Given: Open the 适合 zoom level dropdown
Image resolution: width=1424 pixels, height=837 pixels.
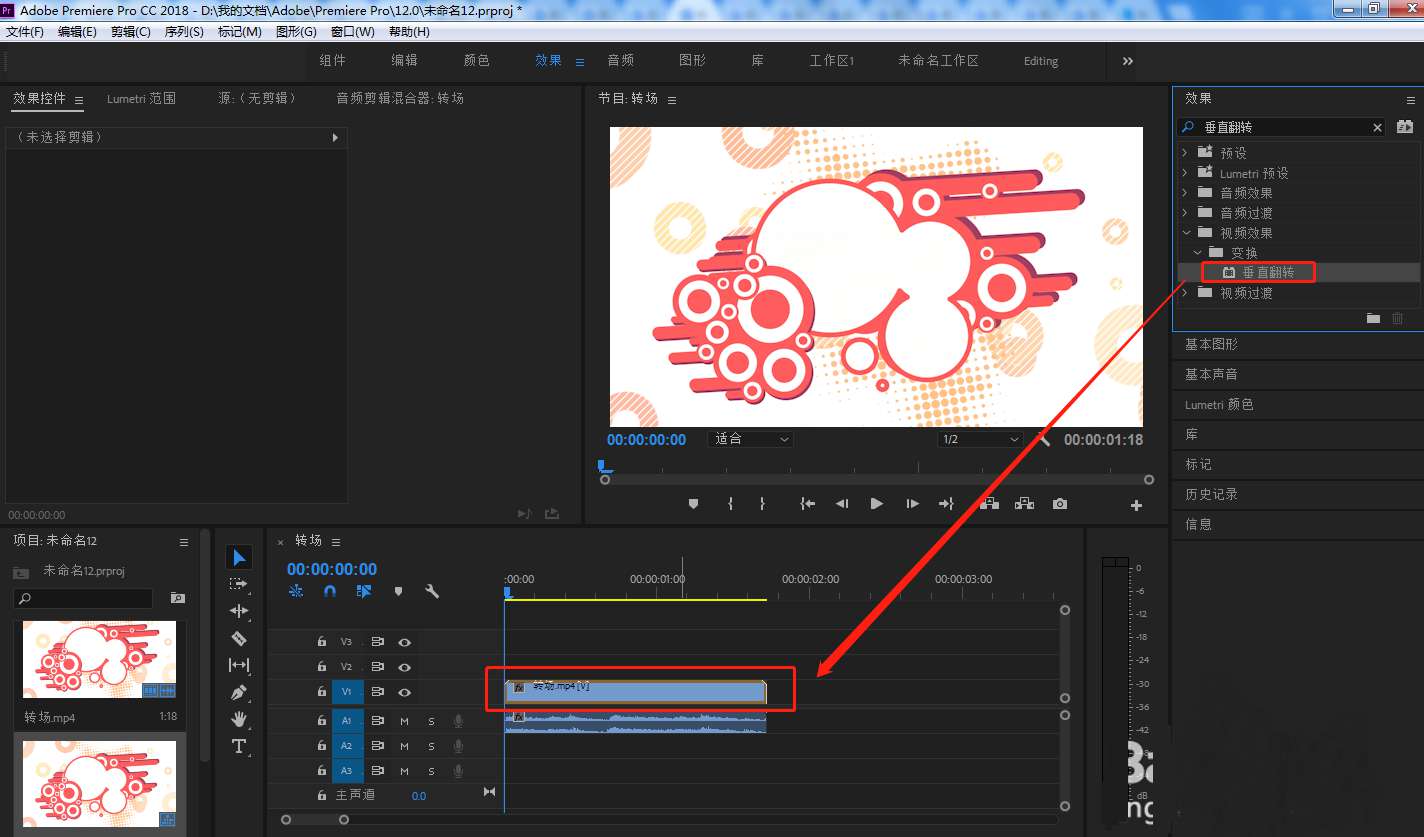Looking at the screenshot, I should pos(750,439).
